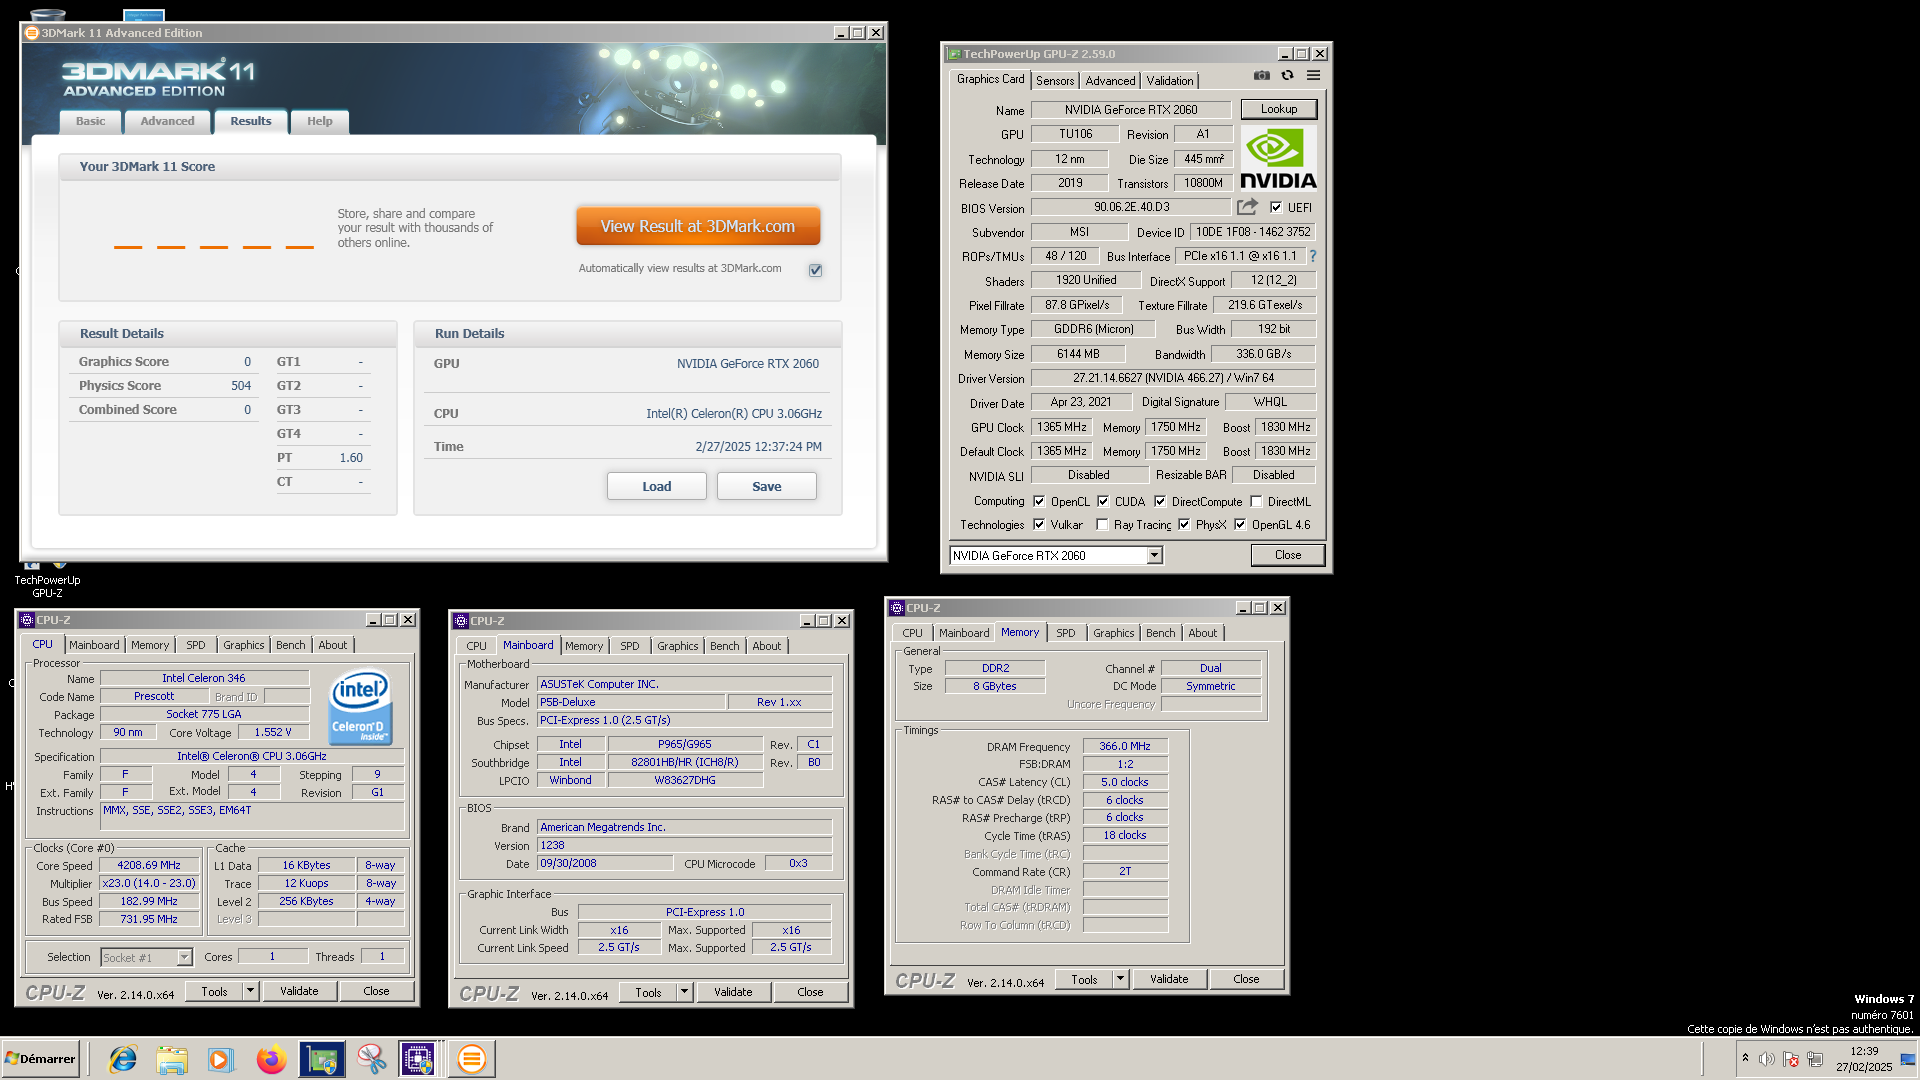Open the Action Center flag icon
The height and width of the screenshot is (1080, 1920).
1791,1059
